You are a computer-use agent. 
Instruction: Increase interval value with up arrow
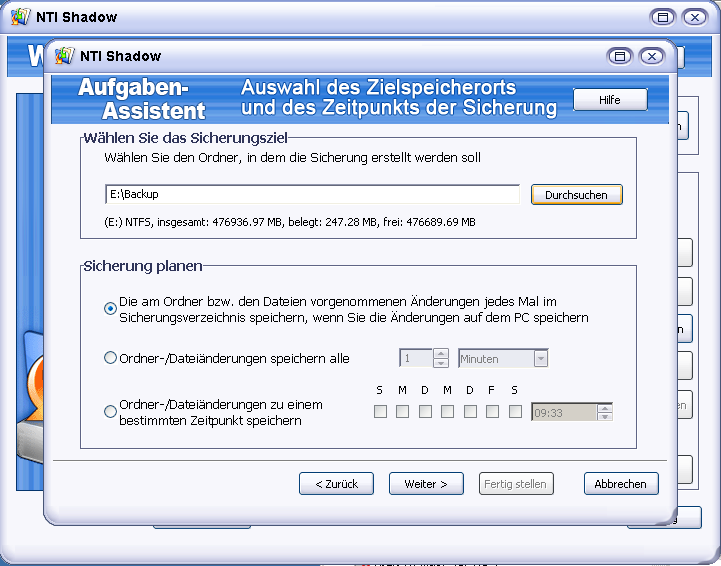pyautogui.click(x=441, y=354)
